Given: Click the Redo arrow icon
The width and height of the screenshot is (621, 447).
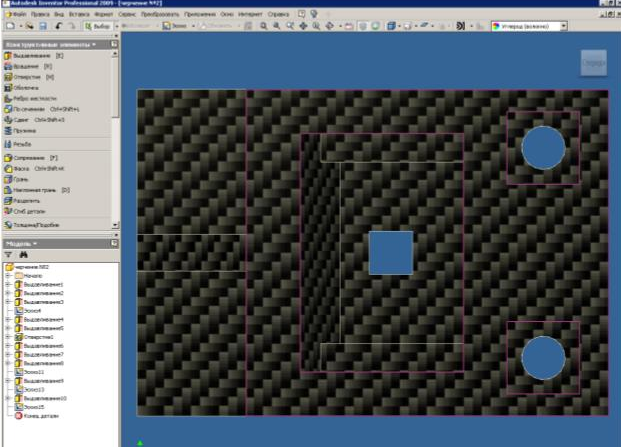Looking at the screenshot, I should pos(71,26).
